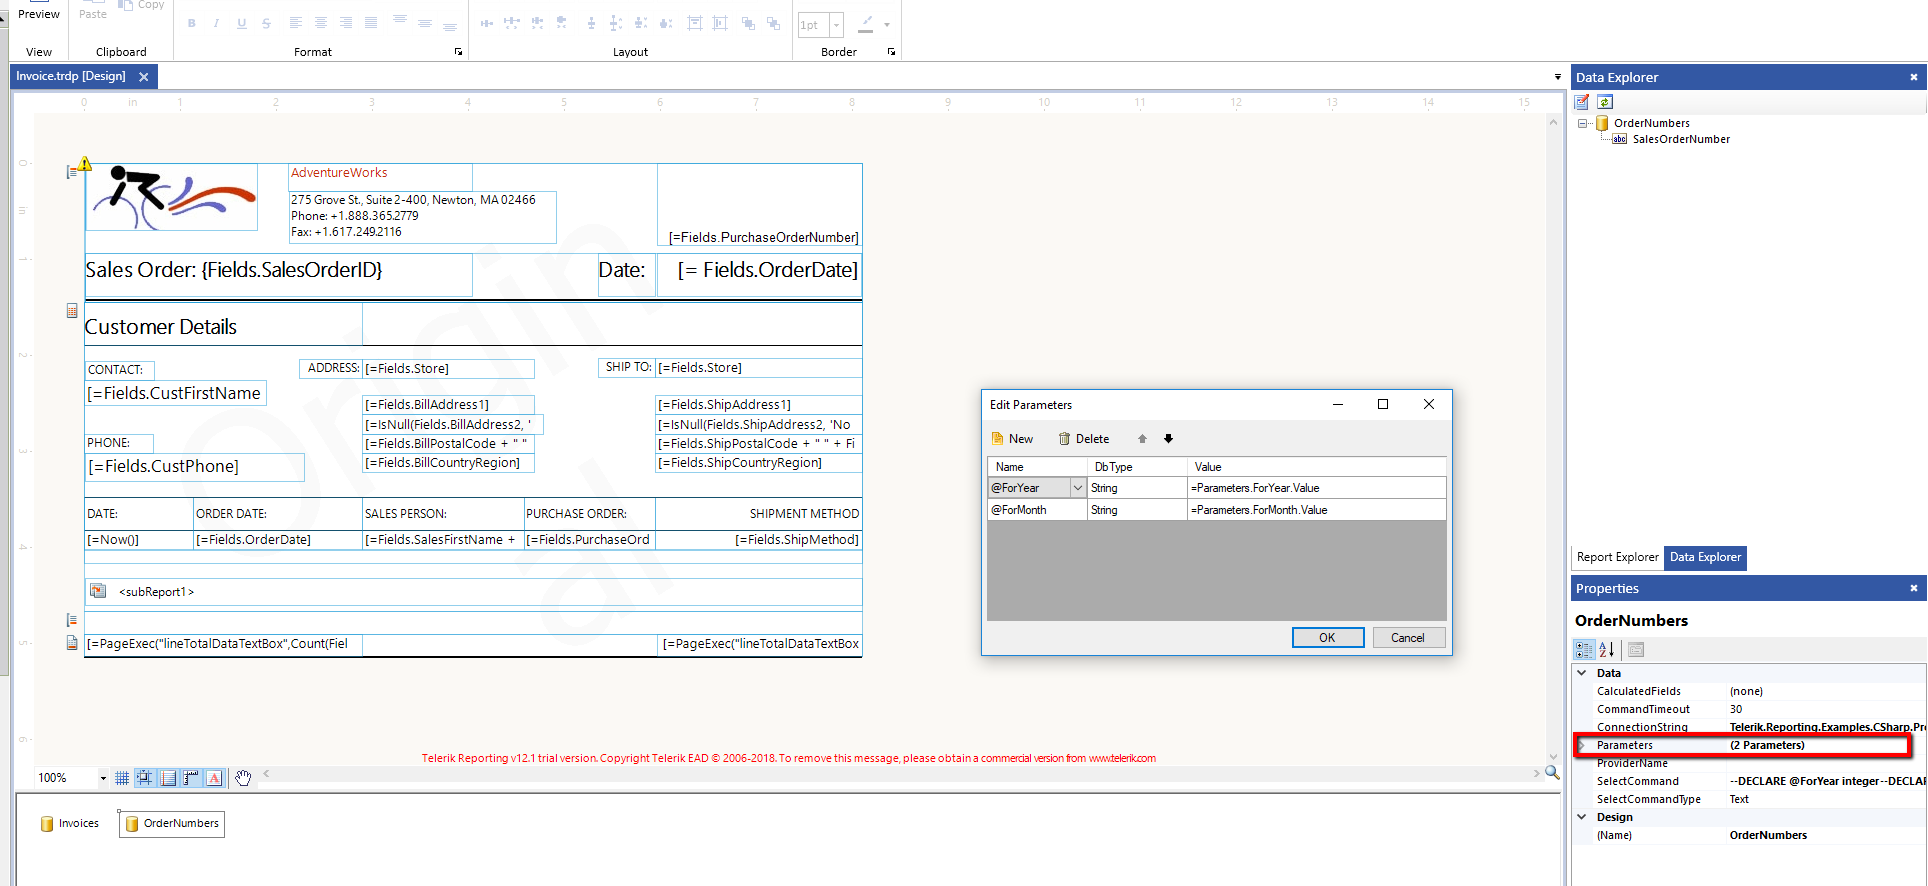Collapse the Data category in Properties

click(1582, 674)
